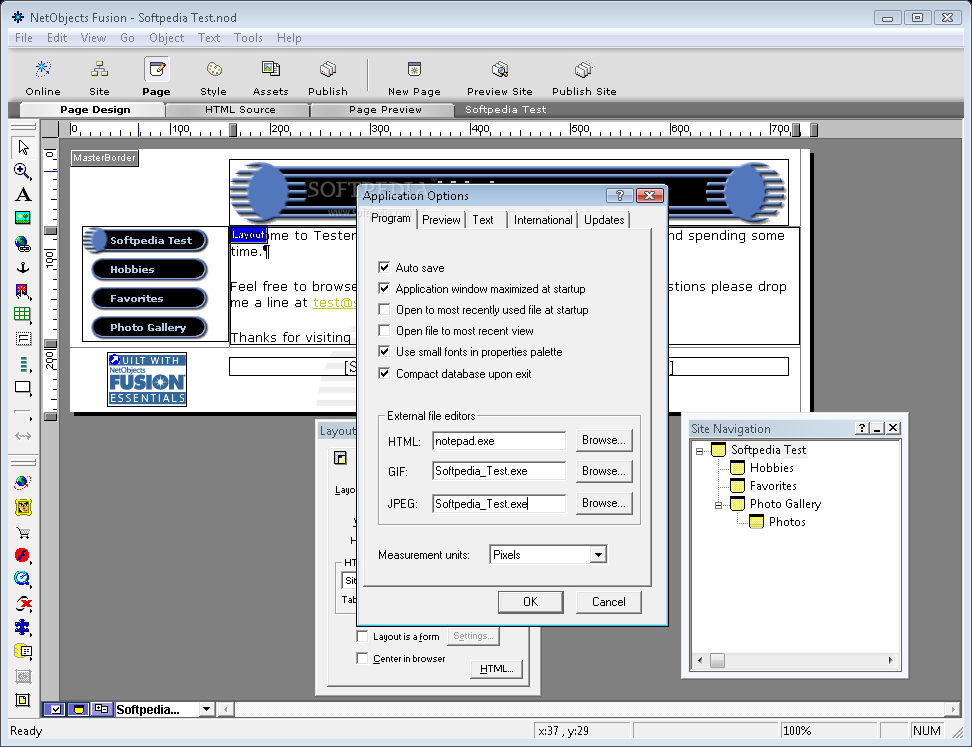This screenshot has width=972, height=747.
Task: Select the Text tool with the letter A
Action: (x=23, y=195)
